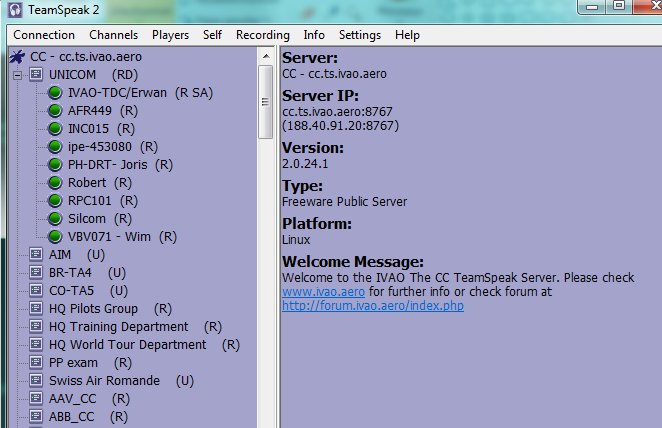Select the green indicator for Silcom
This screenshot has height=428, width=662.
pos(55,219)
